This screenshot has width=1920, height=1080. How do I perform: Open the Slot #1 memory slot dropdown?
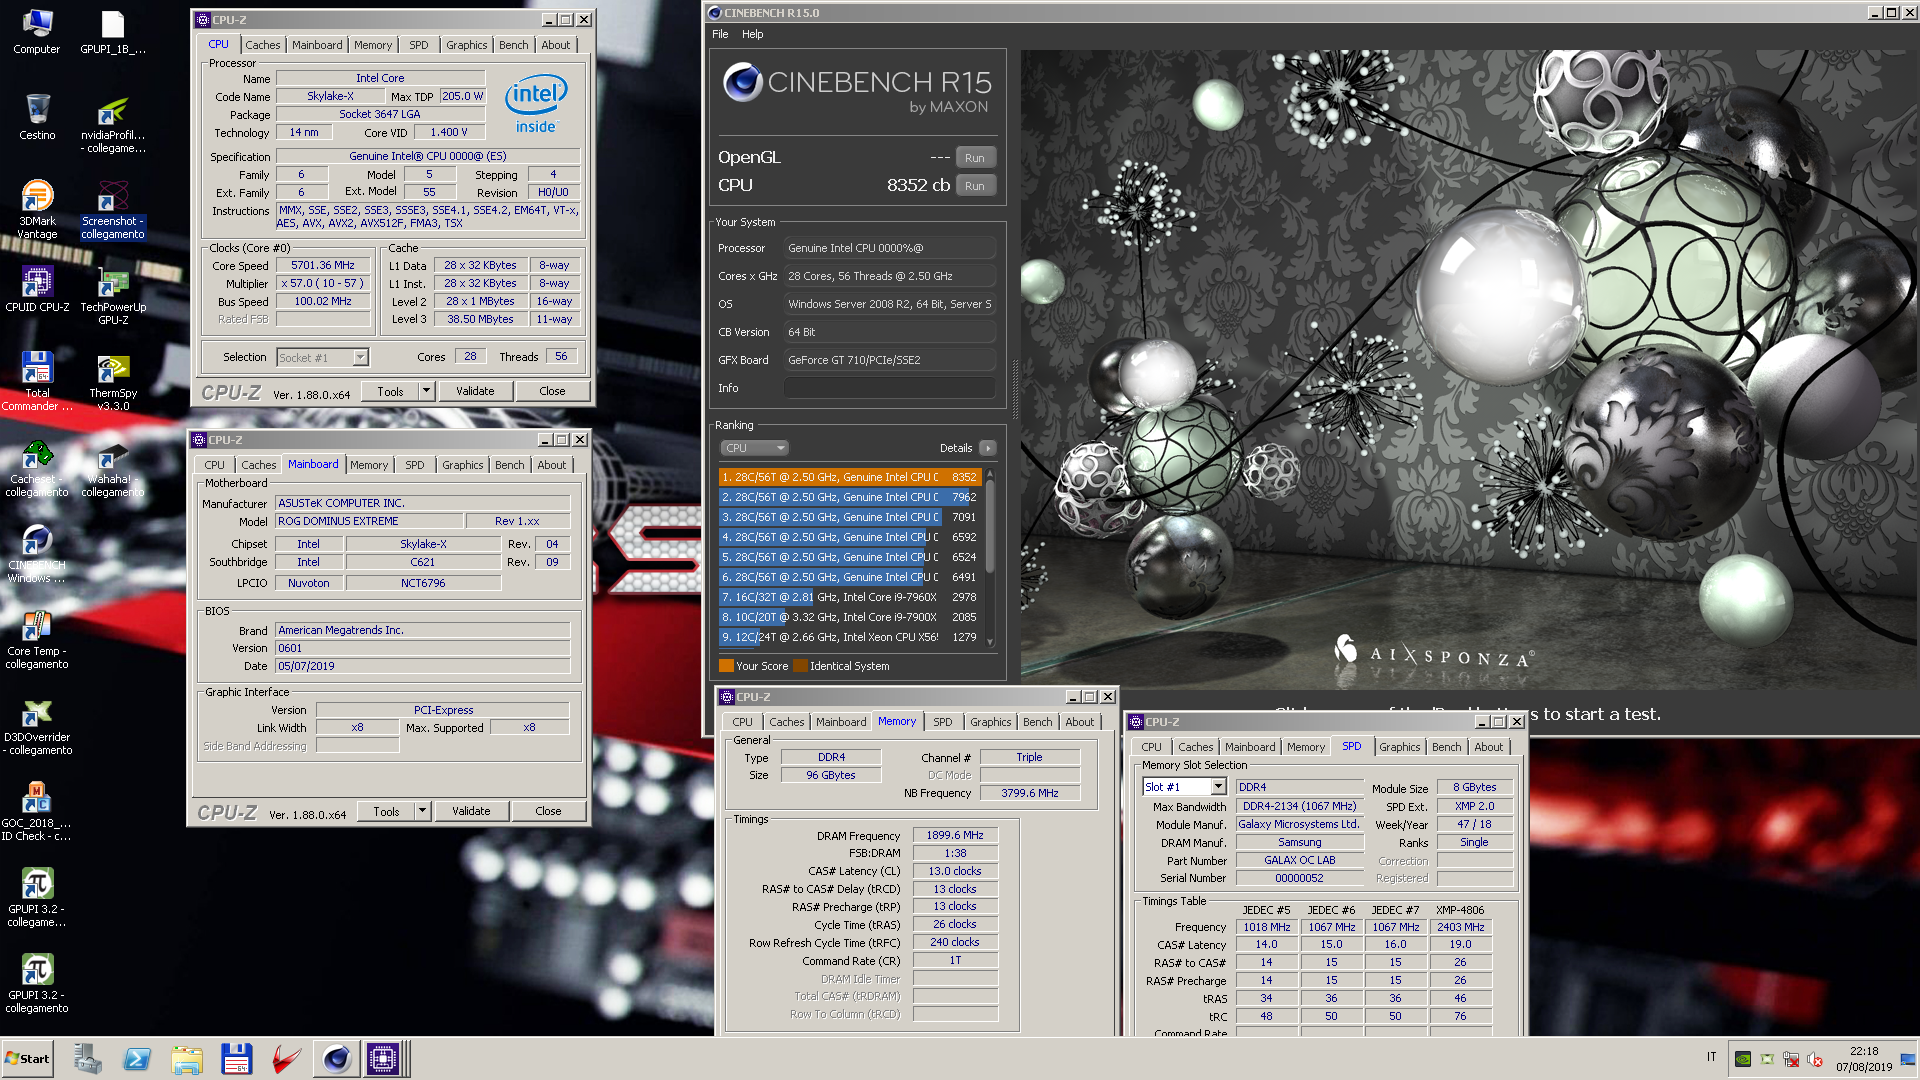click(1185, 787)
